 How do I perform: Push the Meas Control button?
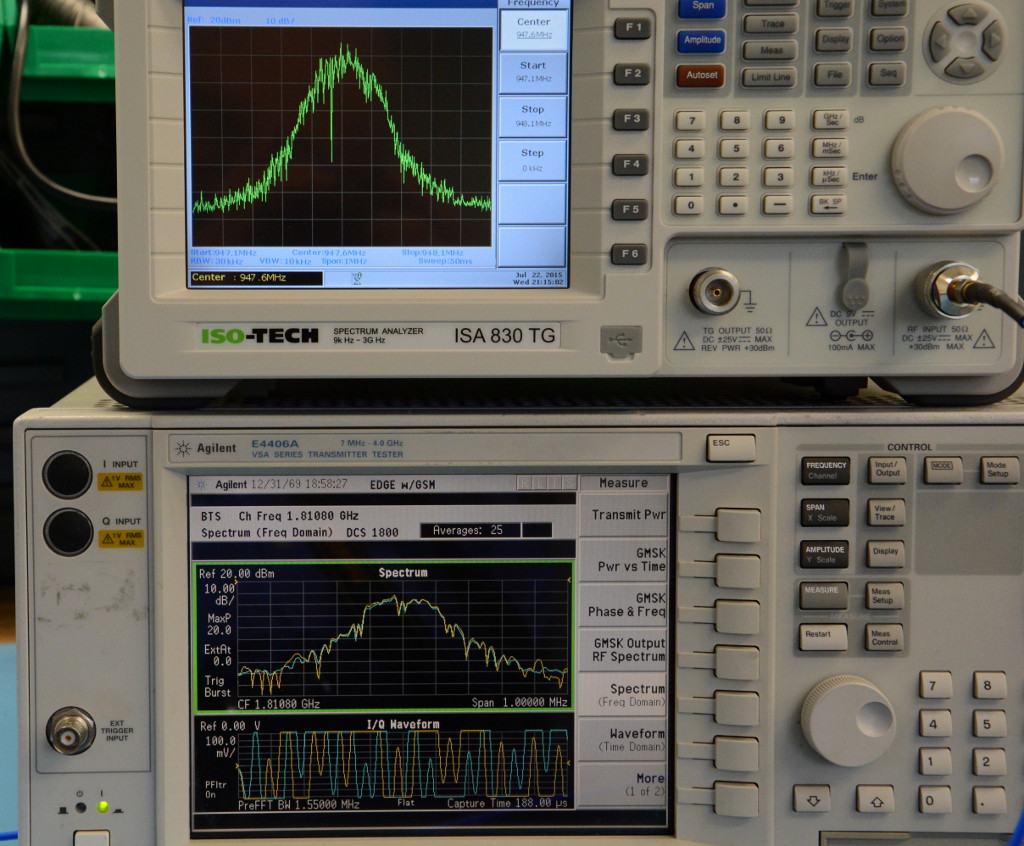point(884,637)
